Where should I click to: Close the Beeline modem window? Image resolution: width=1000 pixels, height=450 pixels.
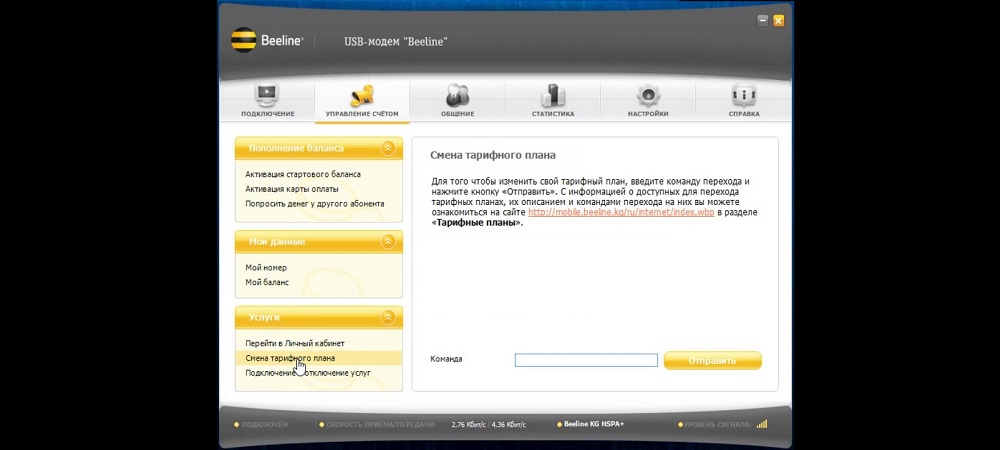point(779,20)
